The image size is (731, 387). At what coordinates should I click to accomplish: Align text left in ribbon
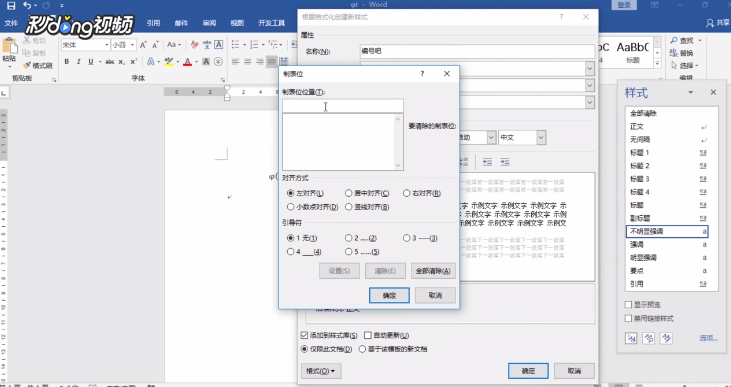235,62
